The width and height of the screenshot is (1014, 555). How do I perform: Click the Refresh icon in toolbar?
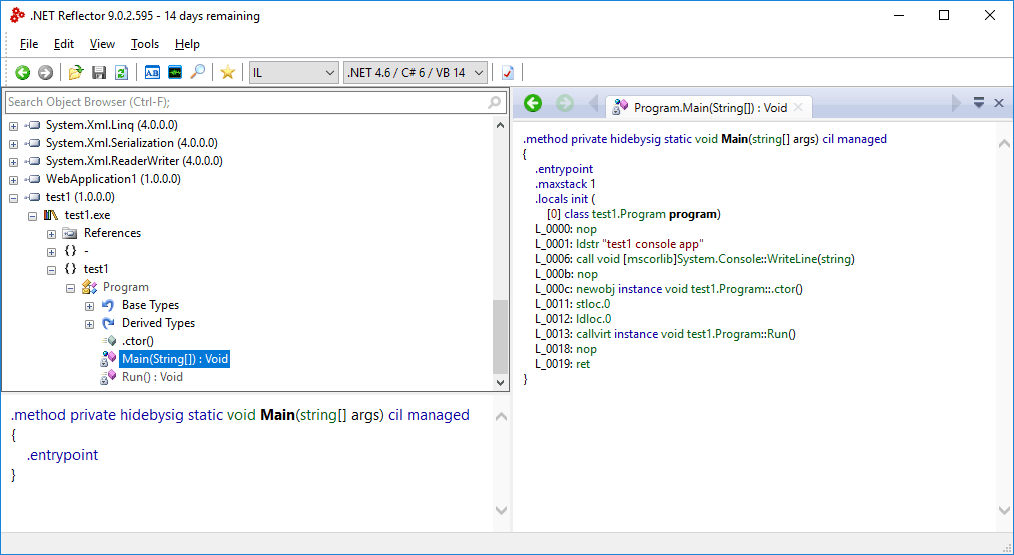pyautogui.click(x=121, y=72)
